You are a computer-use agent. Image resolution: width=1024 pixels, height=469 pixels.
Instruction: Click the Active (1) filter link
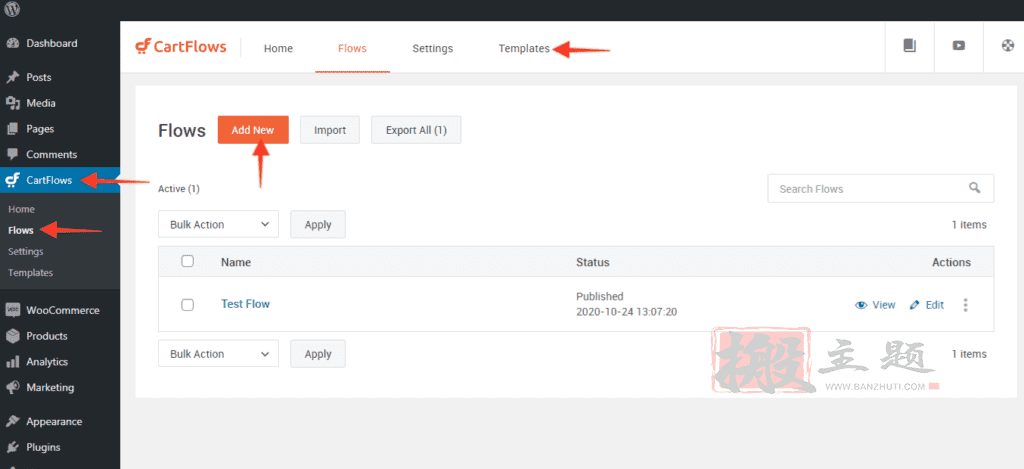coord(179,189)
